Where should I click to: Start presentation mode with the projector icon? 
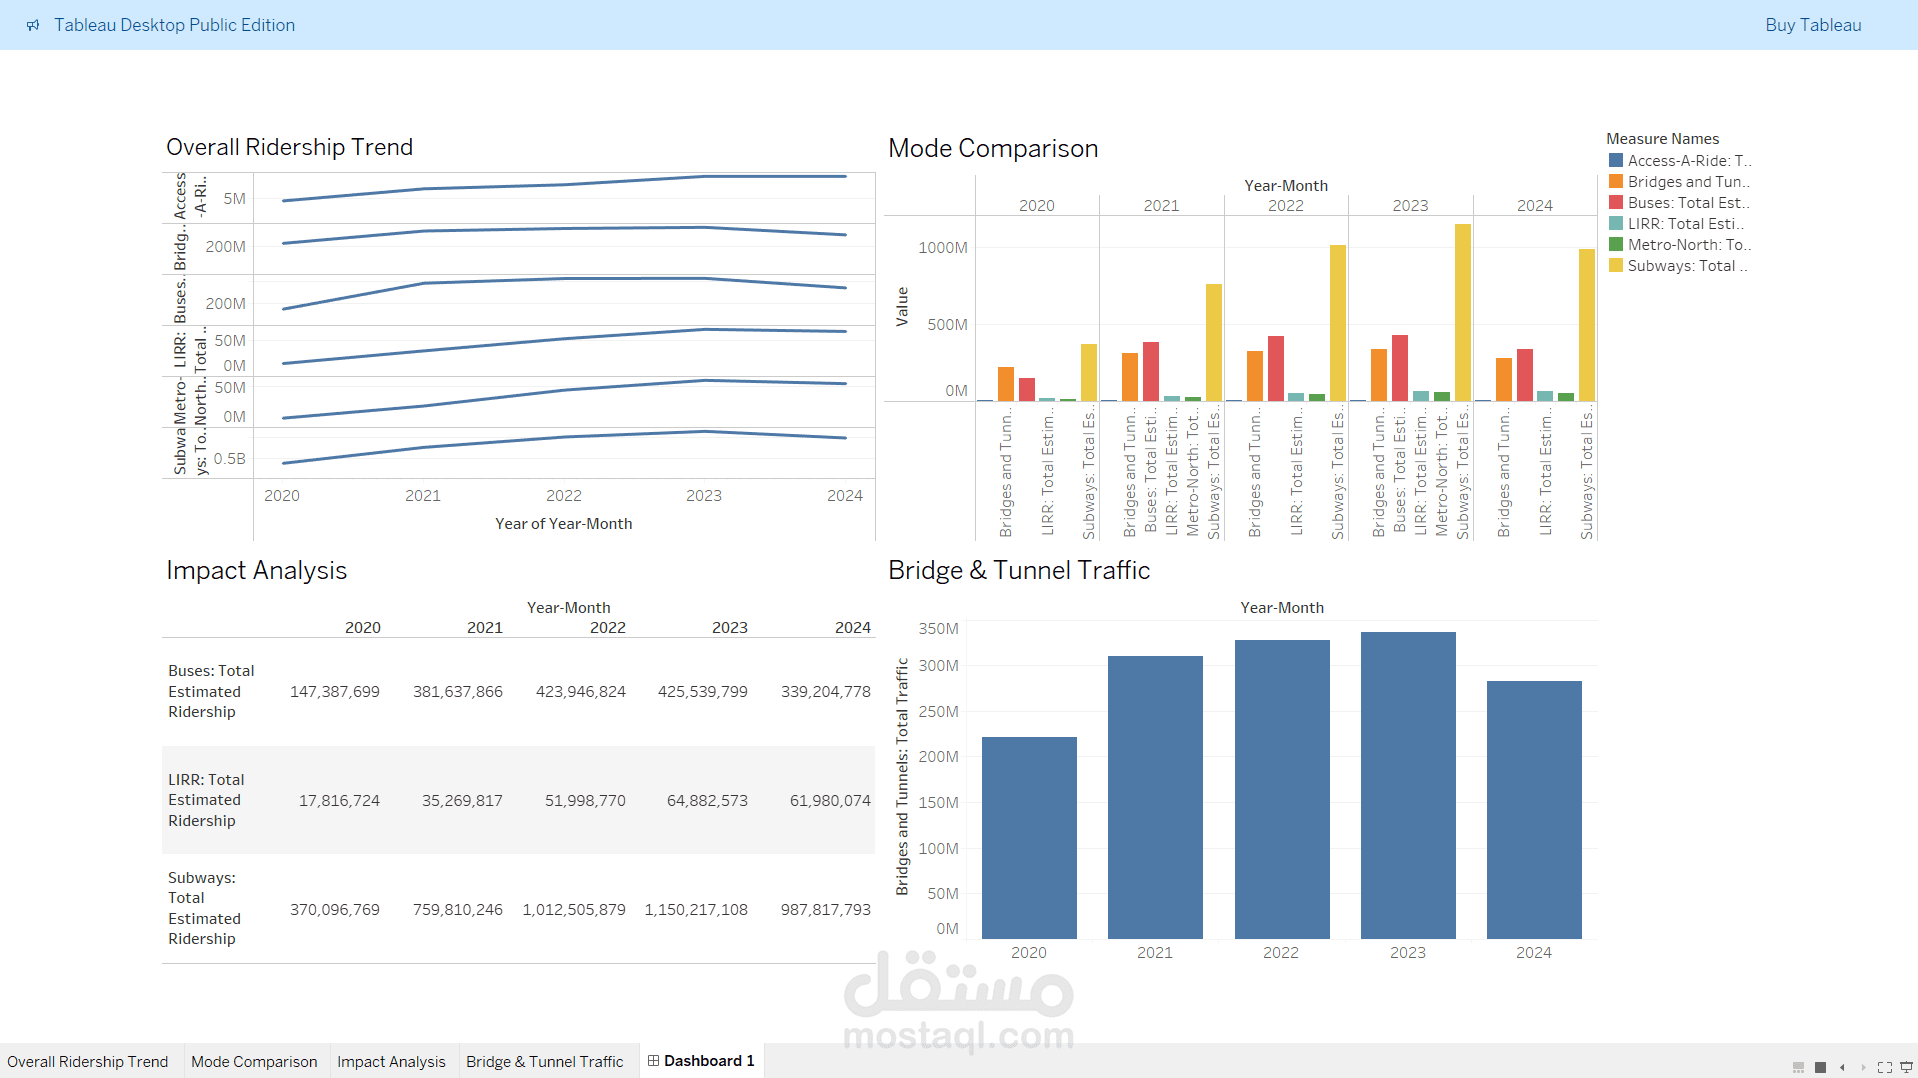pos(1906,1067)
